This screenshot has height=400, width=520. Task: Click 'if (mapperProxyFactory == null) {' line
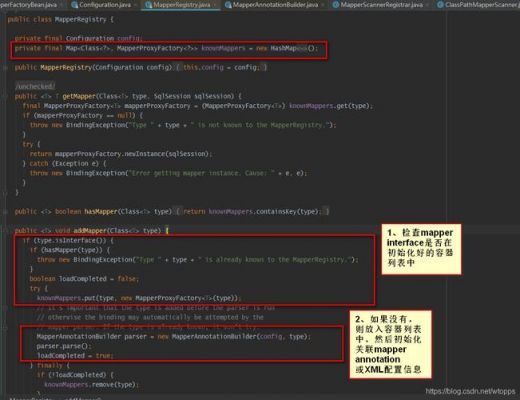point(83,116)
